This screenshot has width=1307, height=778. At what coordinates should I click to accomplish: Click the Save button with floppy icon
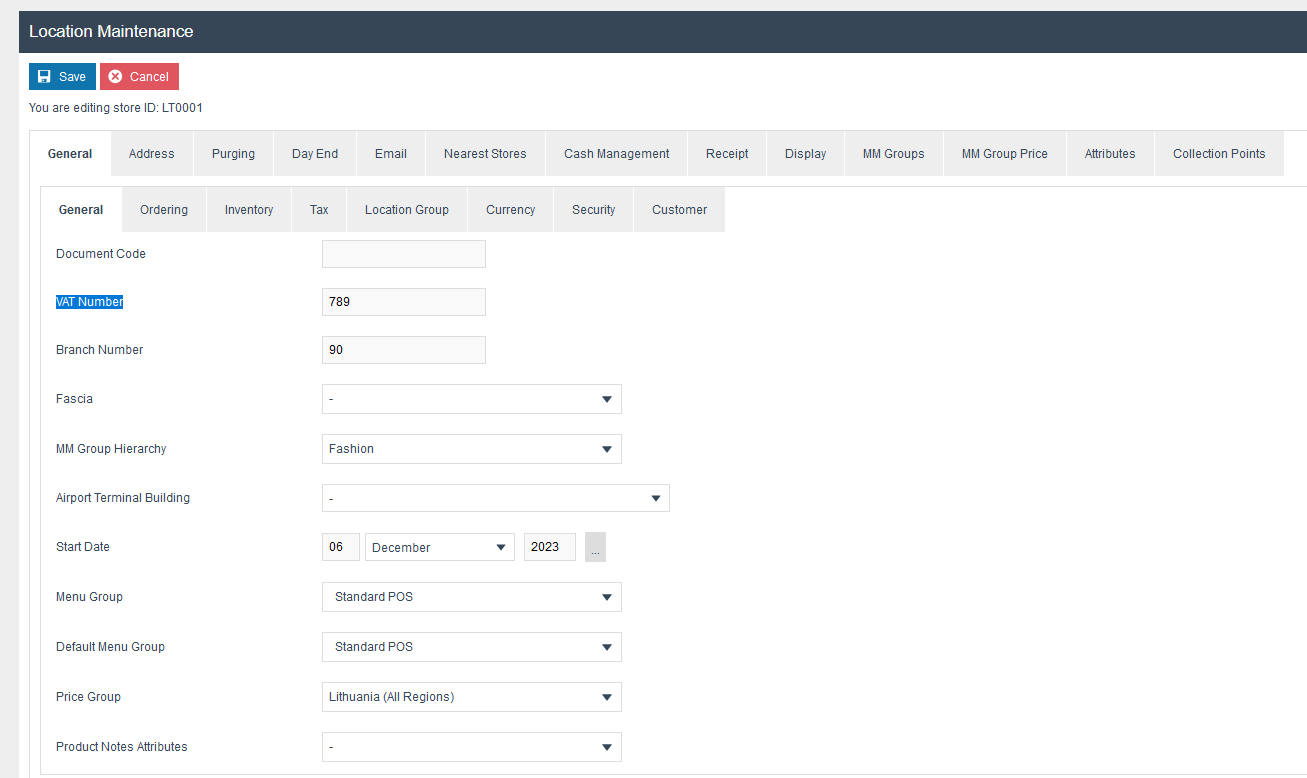[x=62, y=77]
